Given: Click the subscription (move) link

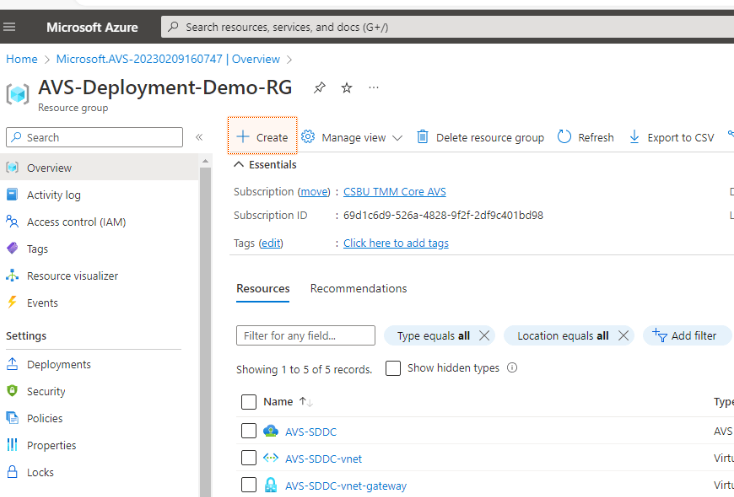Looking at the screenshot, I should click(x=314, y=192).
